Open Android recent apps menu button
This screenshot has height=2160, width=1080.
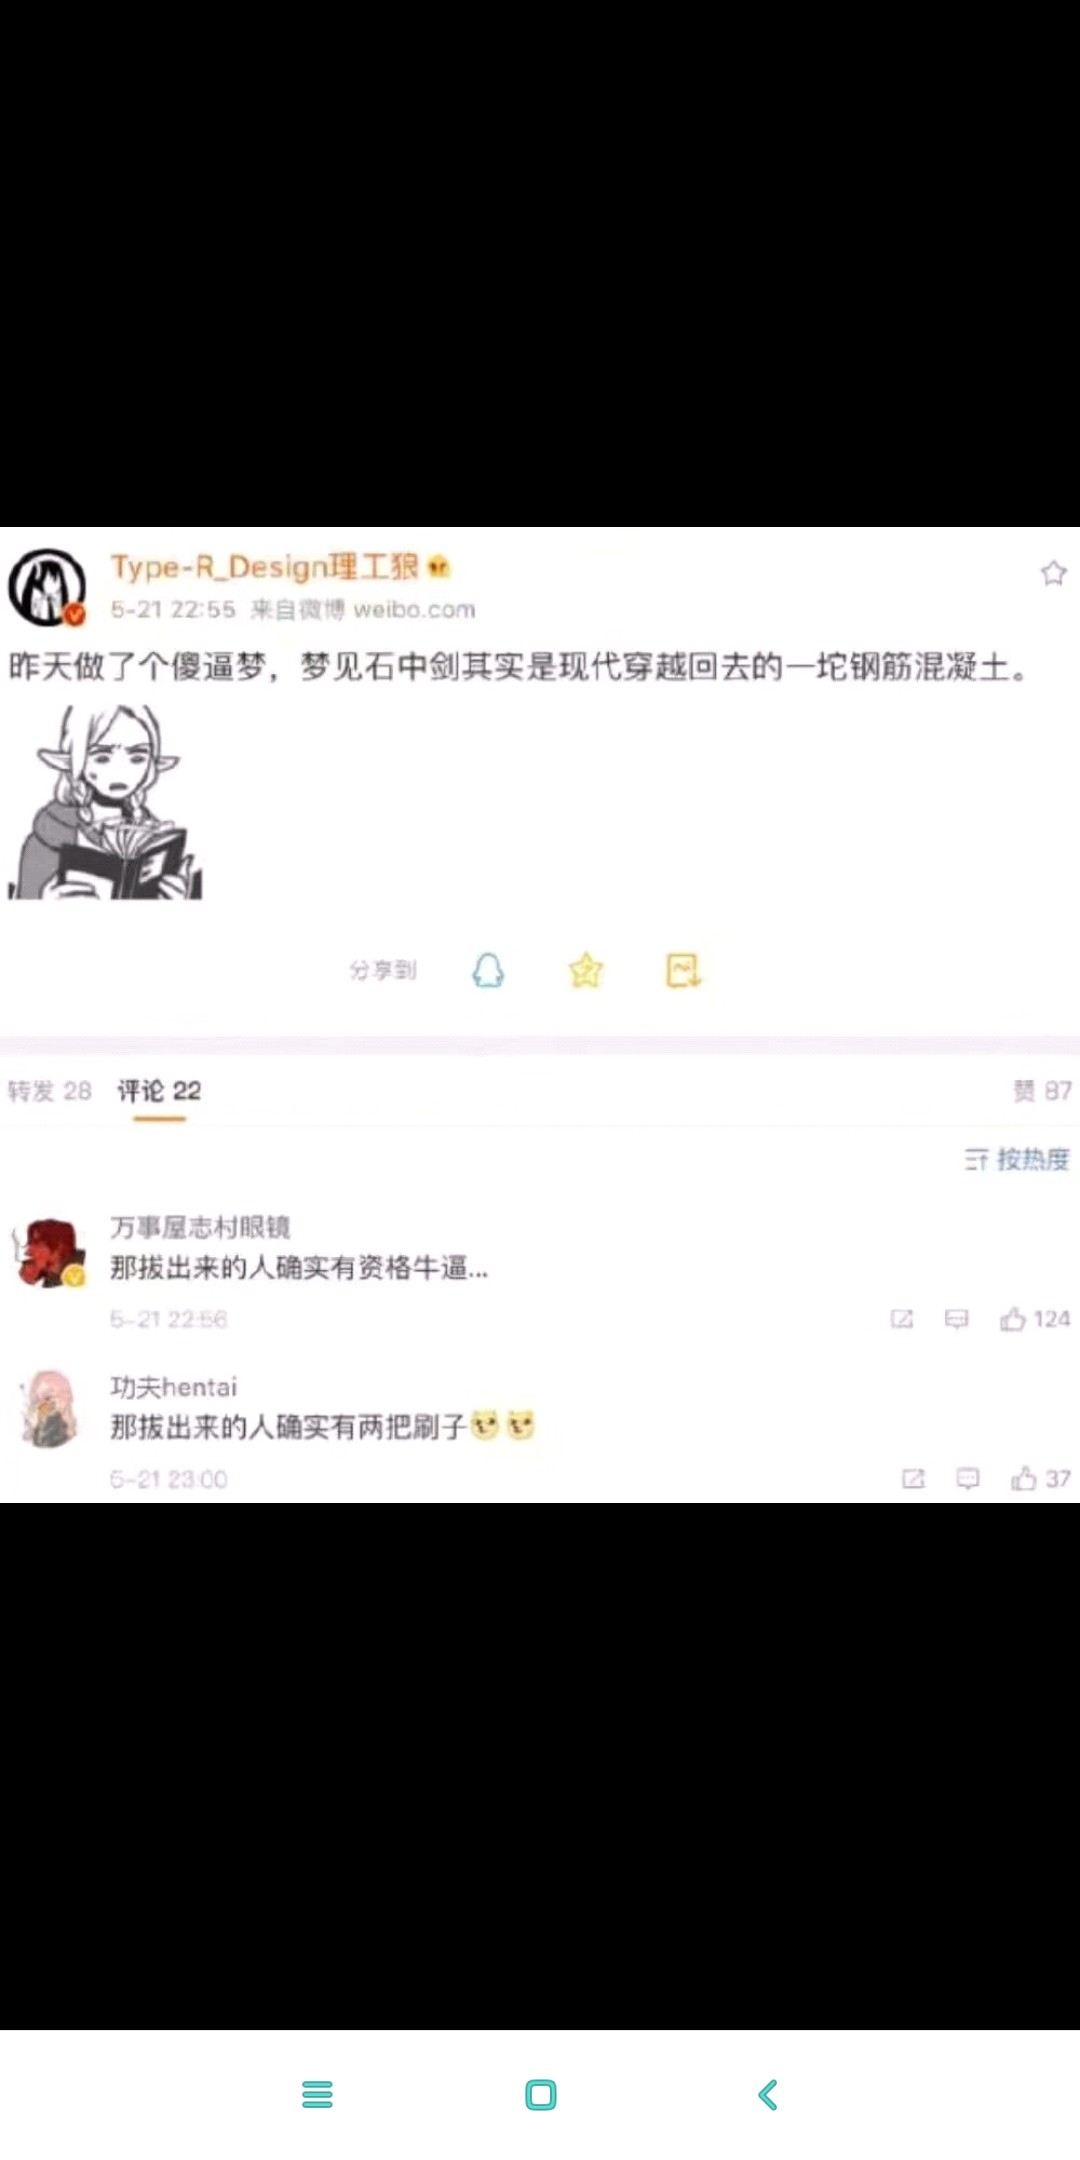point(317,2094)
